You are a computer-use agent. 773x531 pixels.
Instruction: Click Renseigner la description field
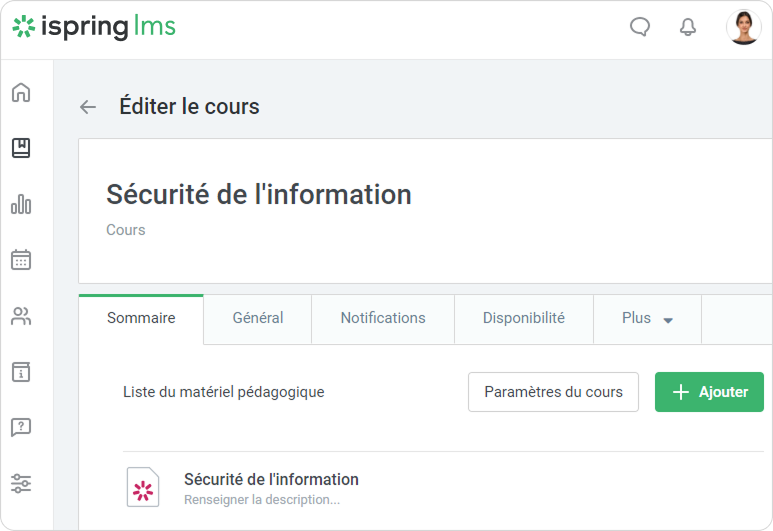[x=262, y=499]
